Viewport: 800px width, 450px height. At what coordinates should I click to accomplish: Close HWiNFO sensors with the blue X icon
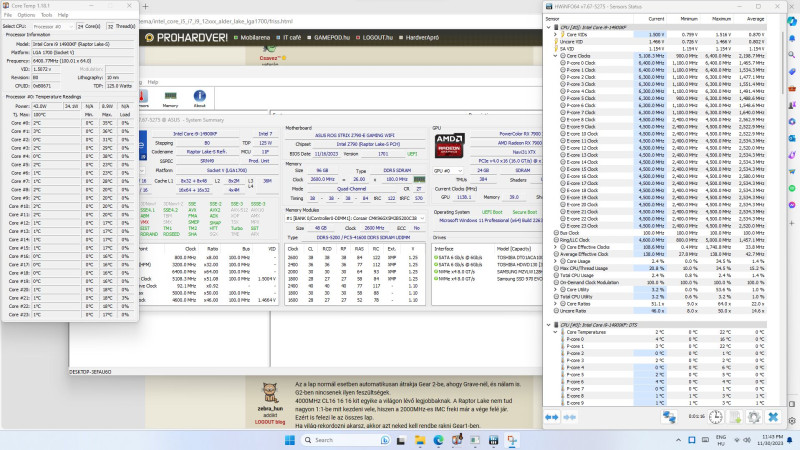[x=773, y=417]
